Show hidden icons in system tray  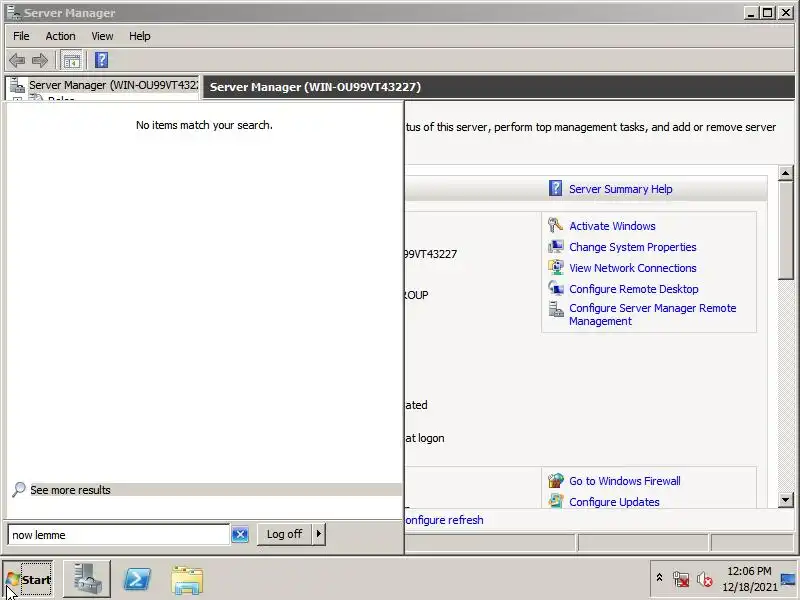tap(659, 578)
